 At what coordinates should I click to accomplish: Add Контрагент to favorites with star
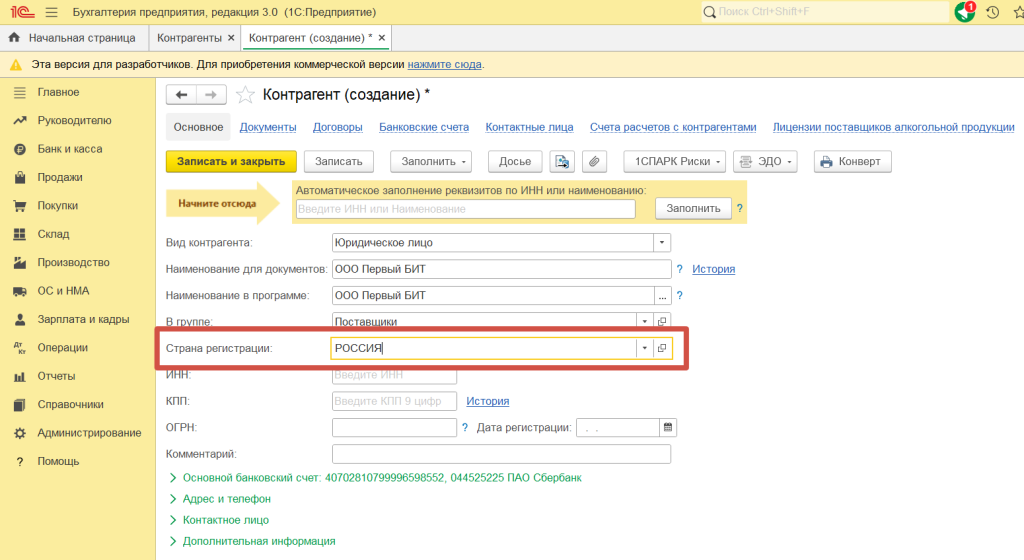click(x=244, y=95)
